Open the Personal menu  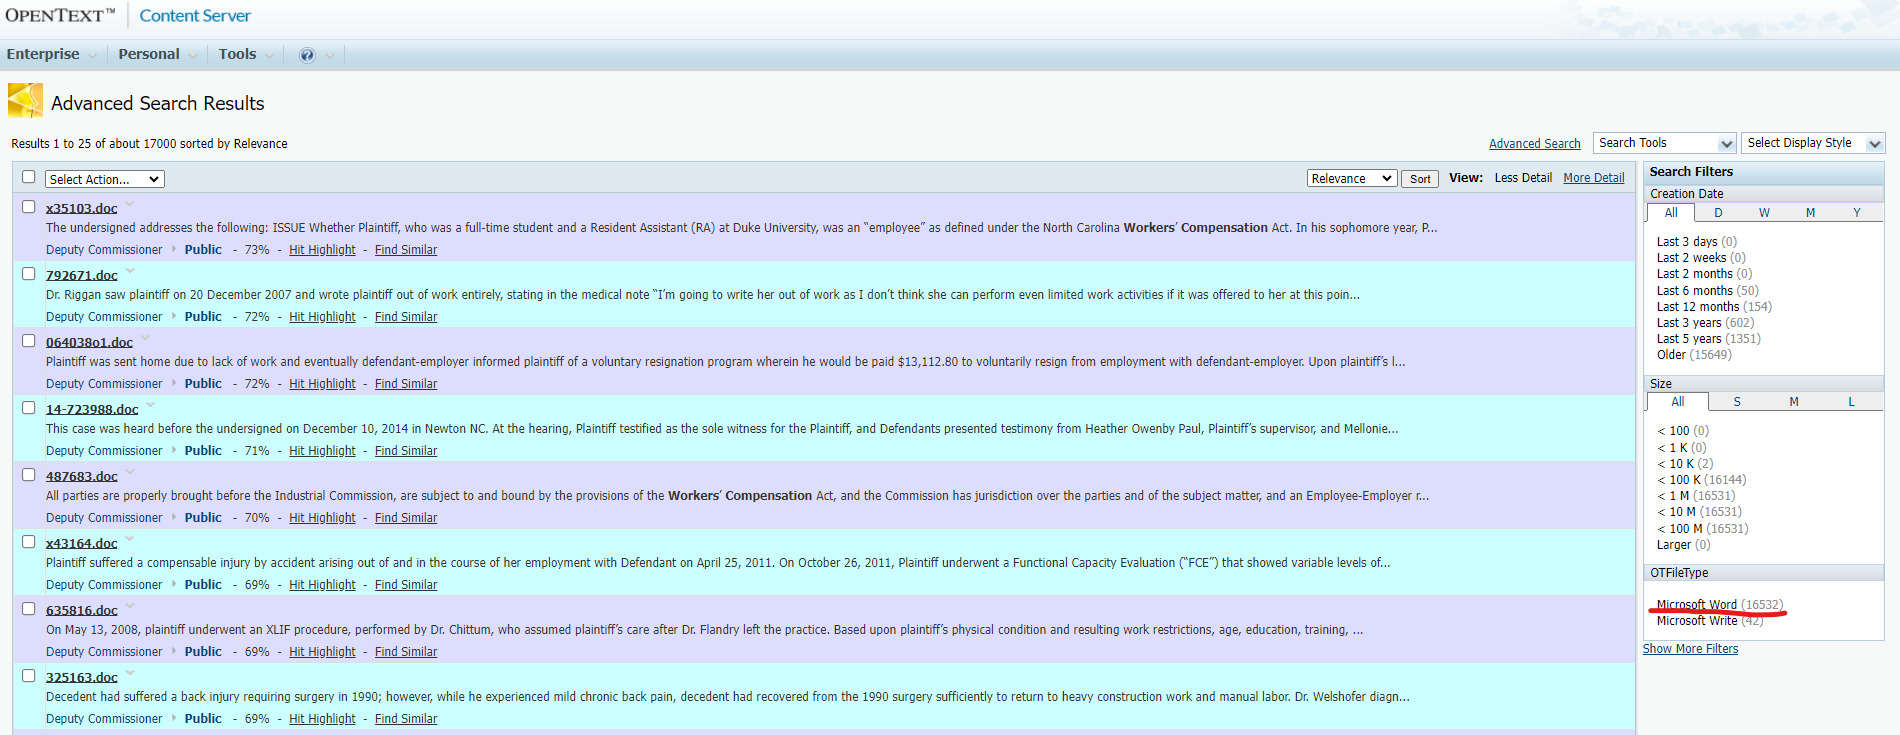(x=149, y=54)
